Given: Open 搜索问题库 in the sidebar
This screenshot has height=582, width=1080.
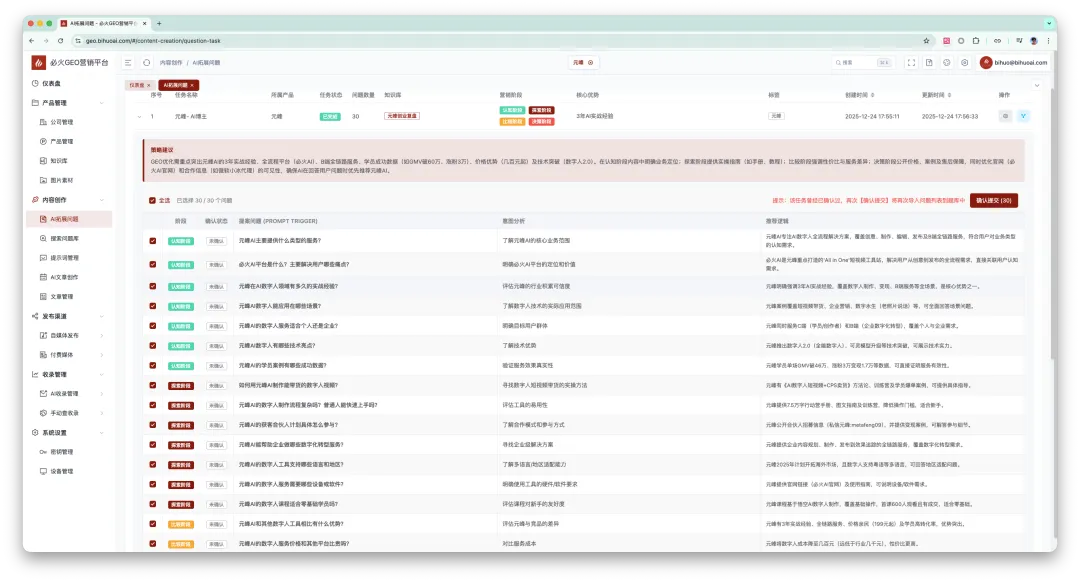Looking at the screenshot, I should pyautogui.click(x=68, y=238).
